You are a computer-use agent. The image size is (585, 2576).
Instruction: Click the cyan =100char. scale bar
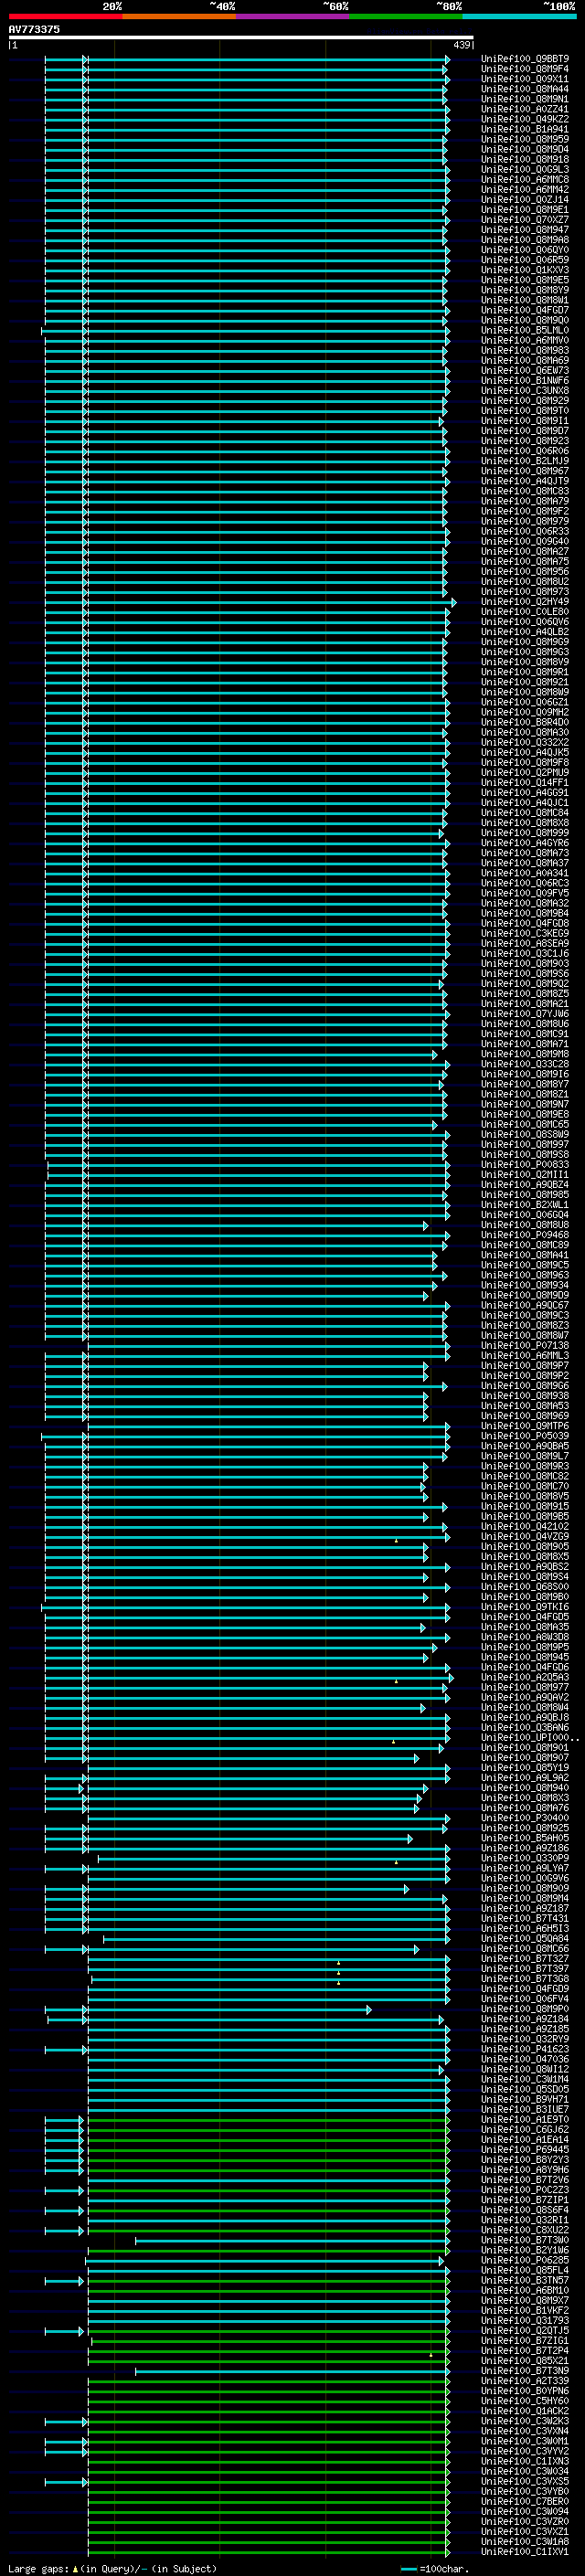tap(408, 2569)
